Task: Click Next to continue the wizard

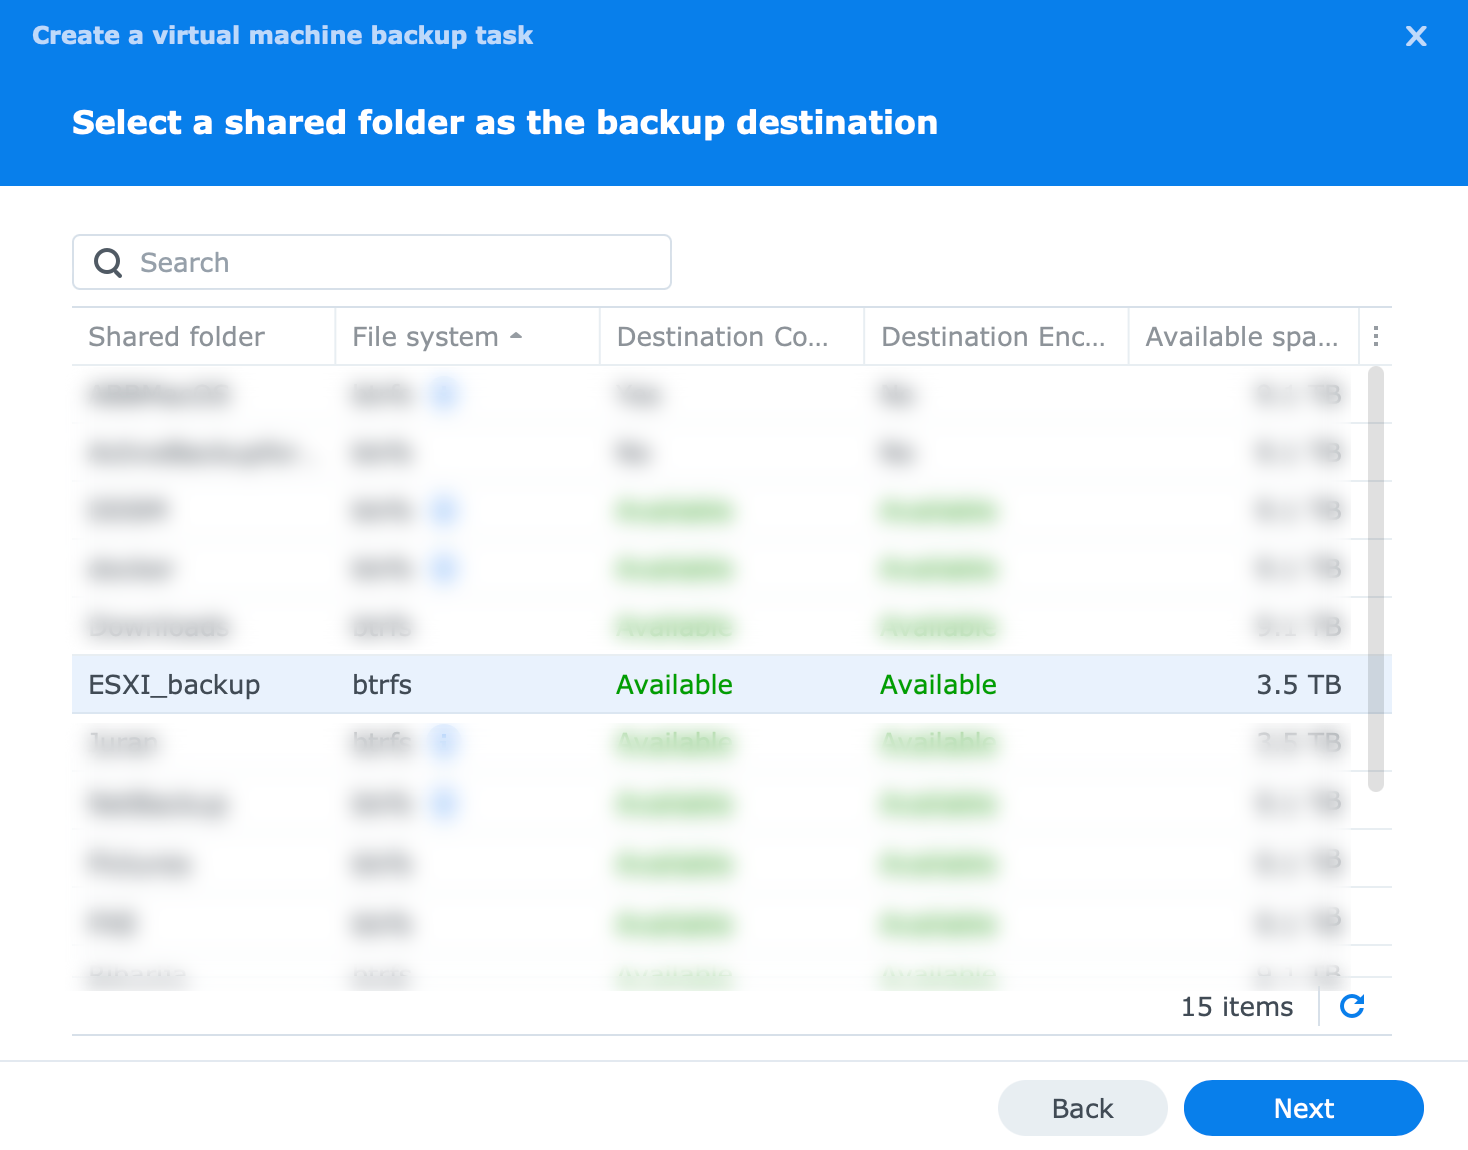Action: click(x=1304, y=1108)
